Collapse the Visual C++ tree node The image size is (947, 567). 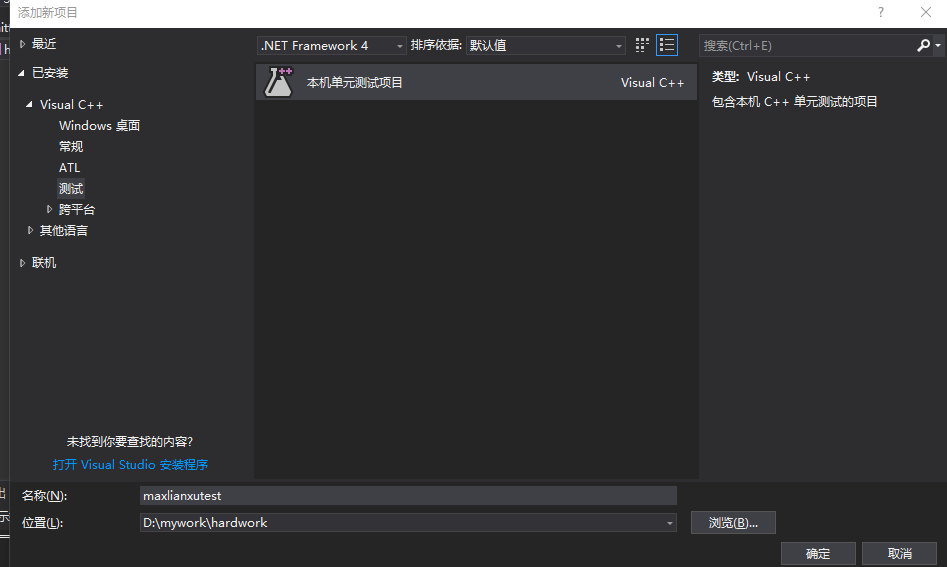point(30,104)
